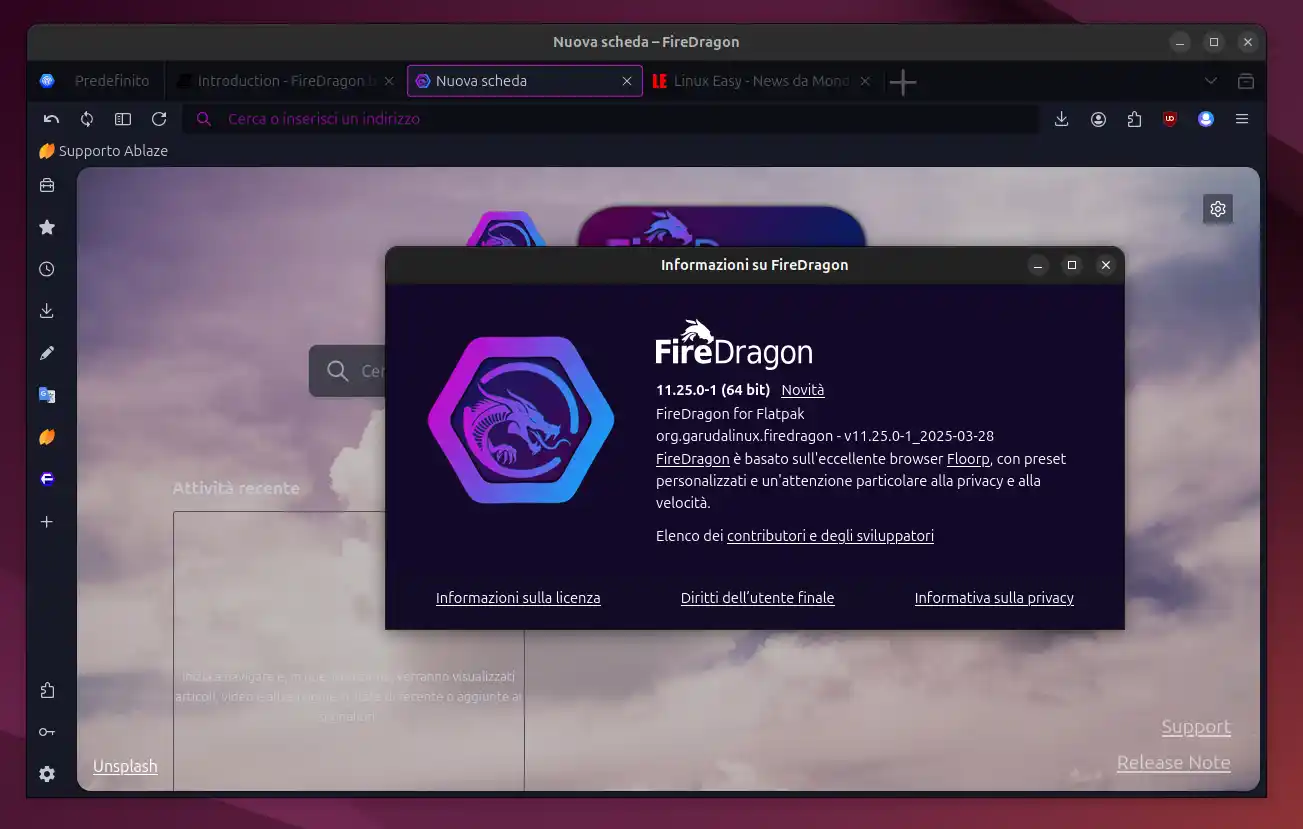Click the org.garudalinux.firedragon build string
Image resolution: width=1303 pixels, height=829 pixels.
point(825,436)
